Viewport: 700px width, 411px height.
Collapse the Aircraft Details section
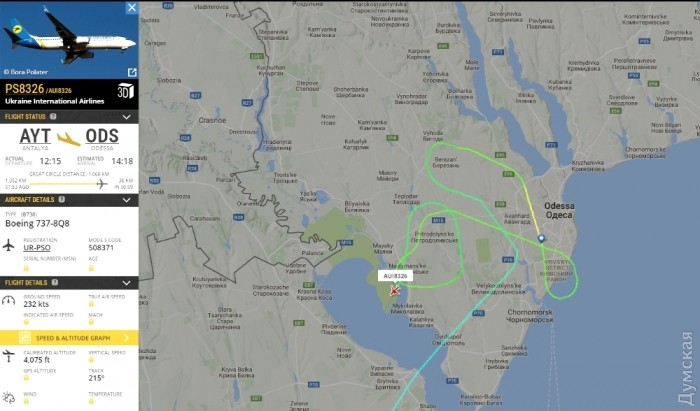tap(126, 200)
